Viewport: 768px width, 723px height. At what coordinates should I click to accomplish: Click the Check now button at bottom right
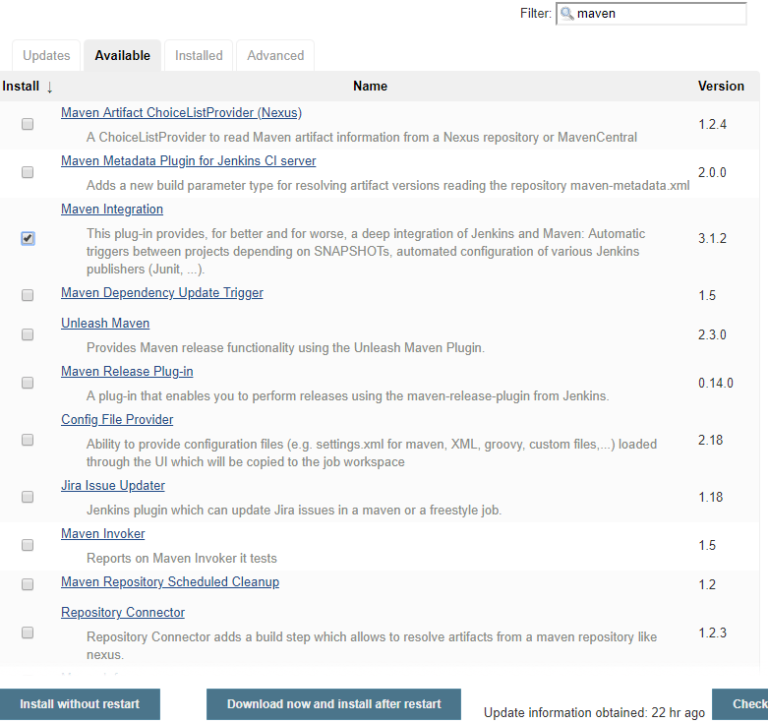pos(740,704)
